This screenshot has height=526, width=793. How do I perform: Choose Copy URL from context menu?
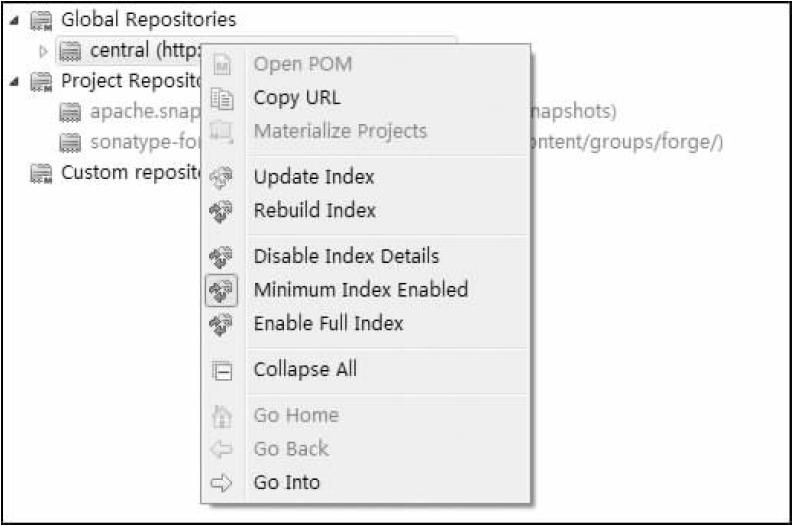[296, 98]
